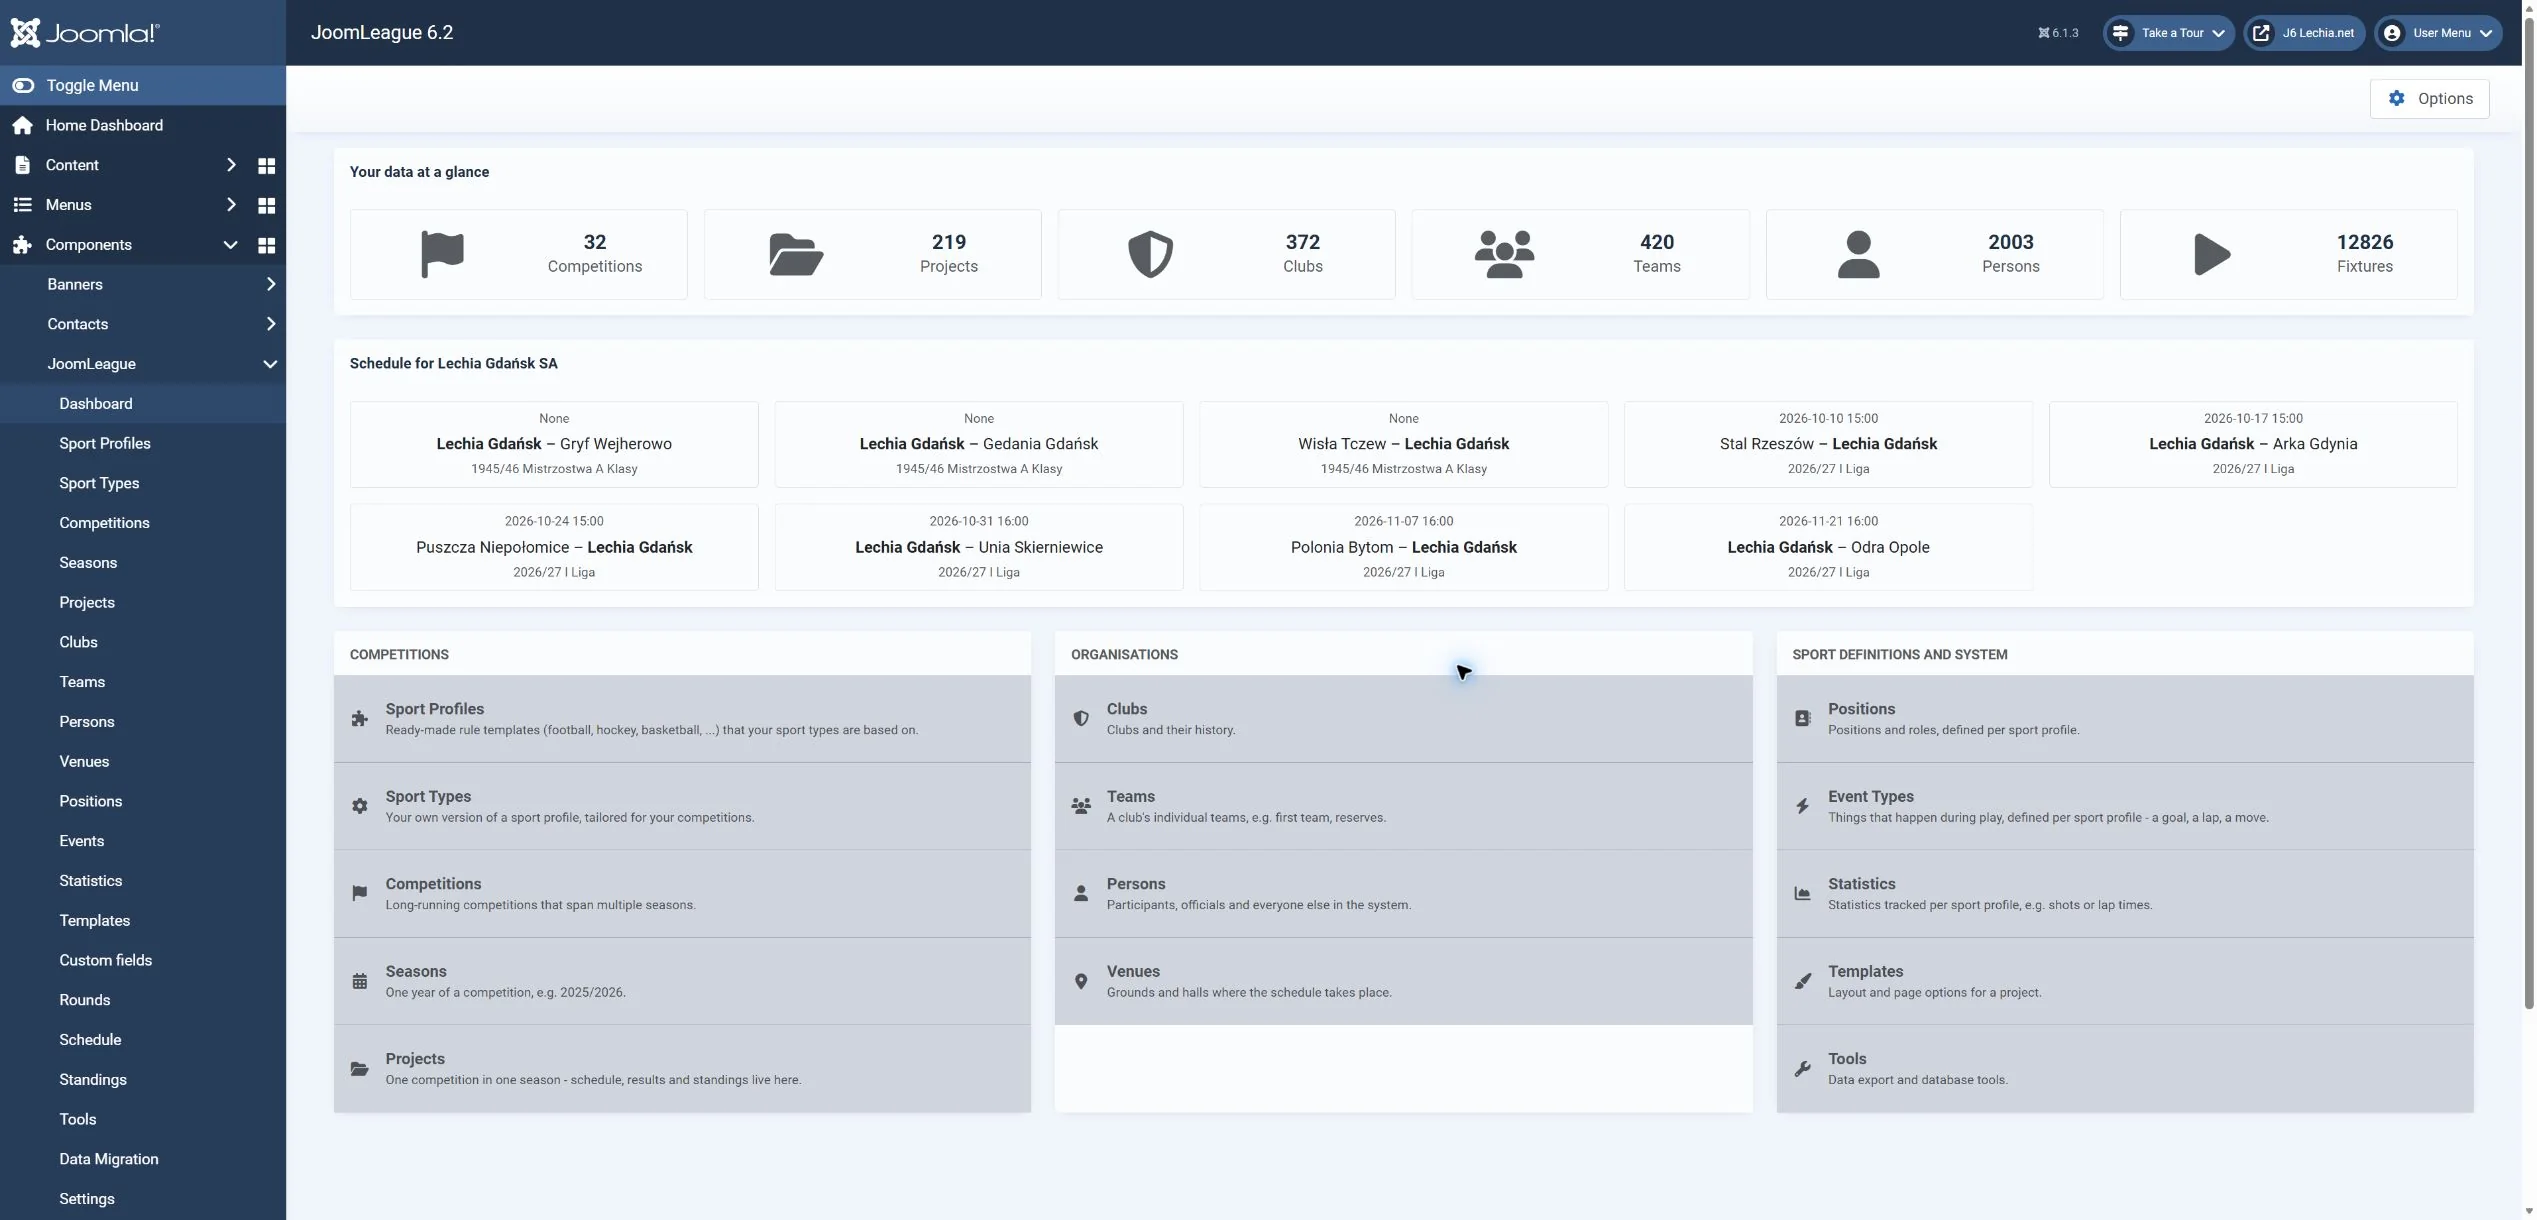
Task: Click the Teams panel group icon
Action: [1081, 806]
